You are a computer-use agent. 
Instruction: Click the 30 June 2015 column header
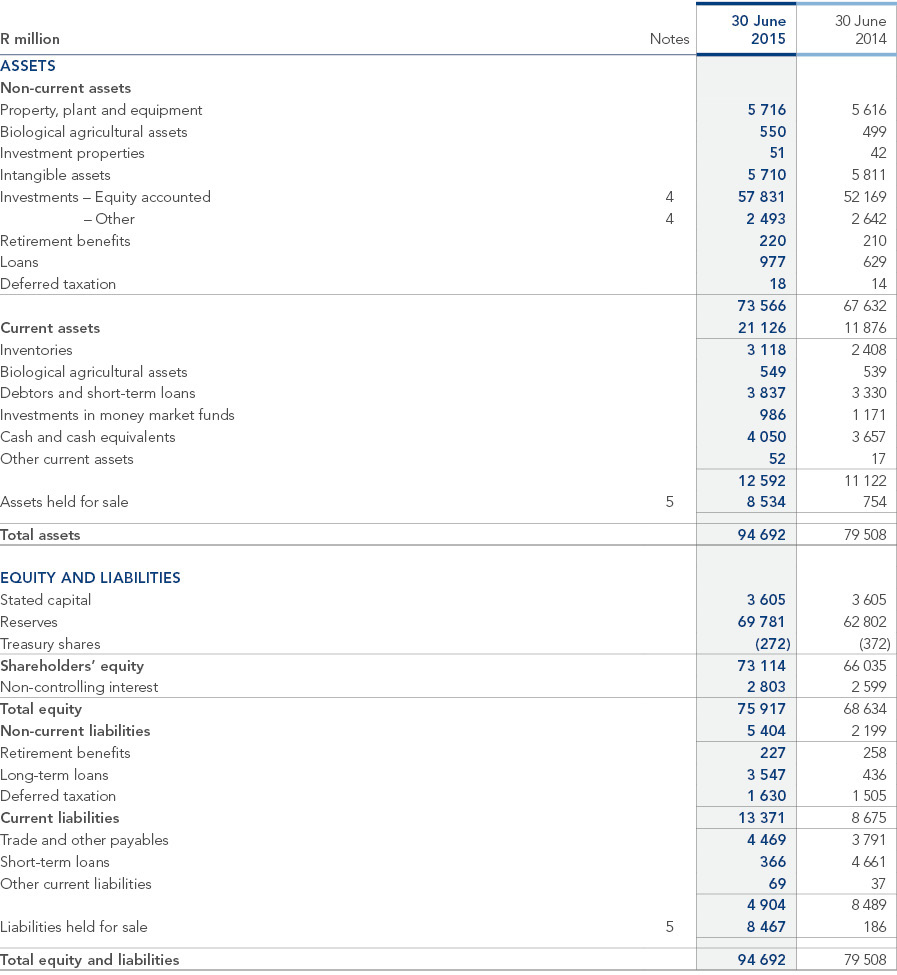tap(758, 30)
